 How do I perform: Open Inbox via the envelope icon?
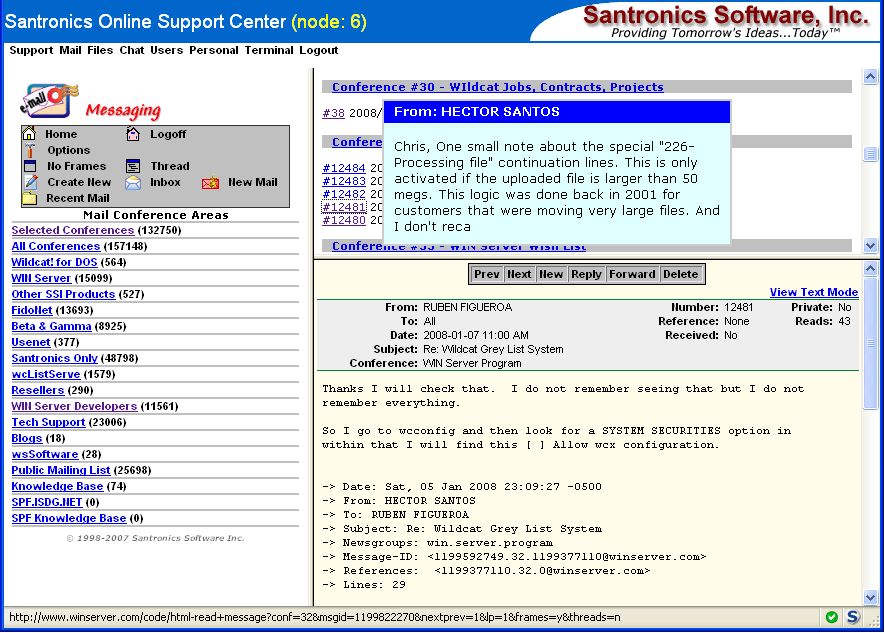[133, 182]
